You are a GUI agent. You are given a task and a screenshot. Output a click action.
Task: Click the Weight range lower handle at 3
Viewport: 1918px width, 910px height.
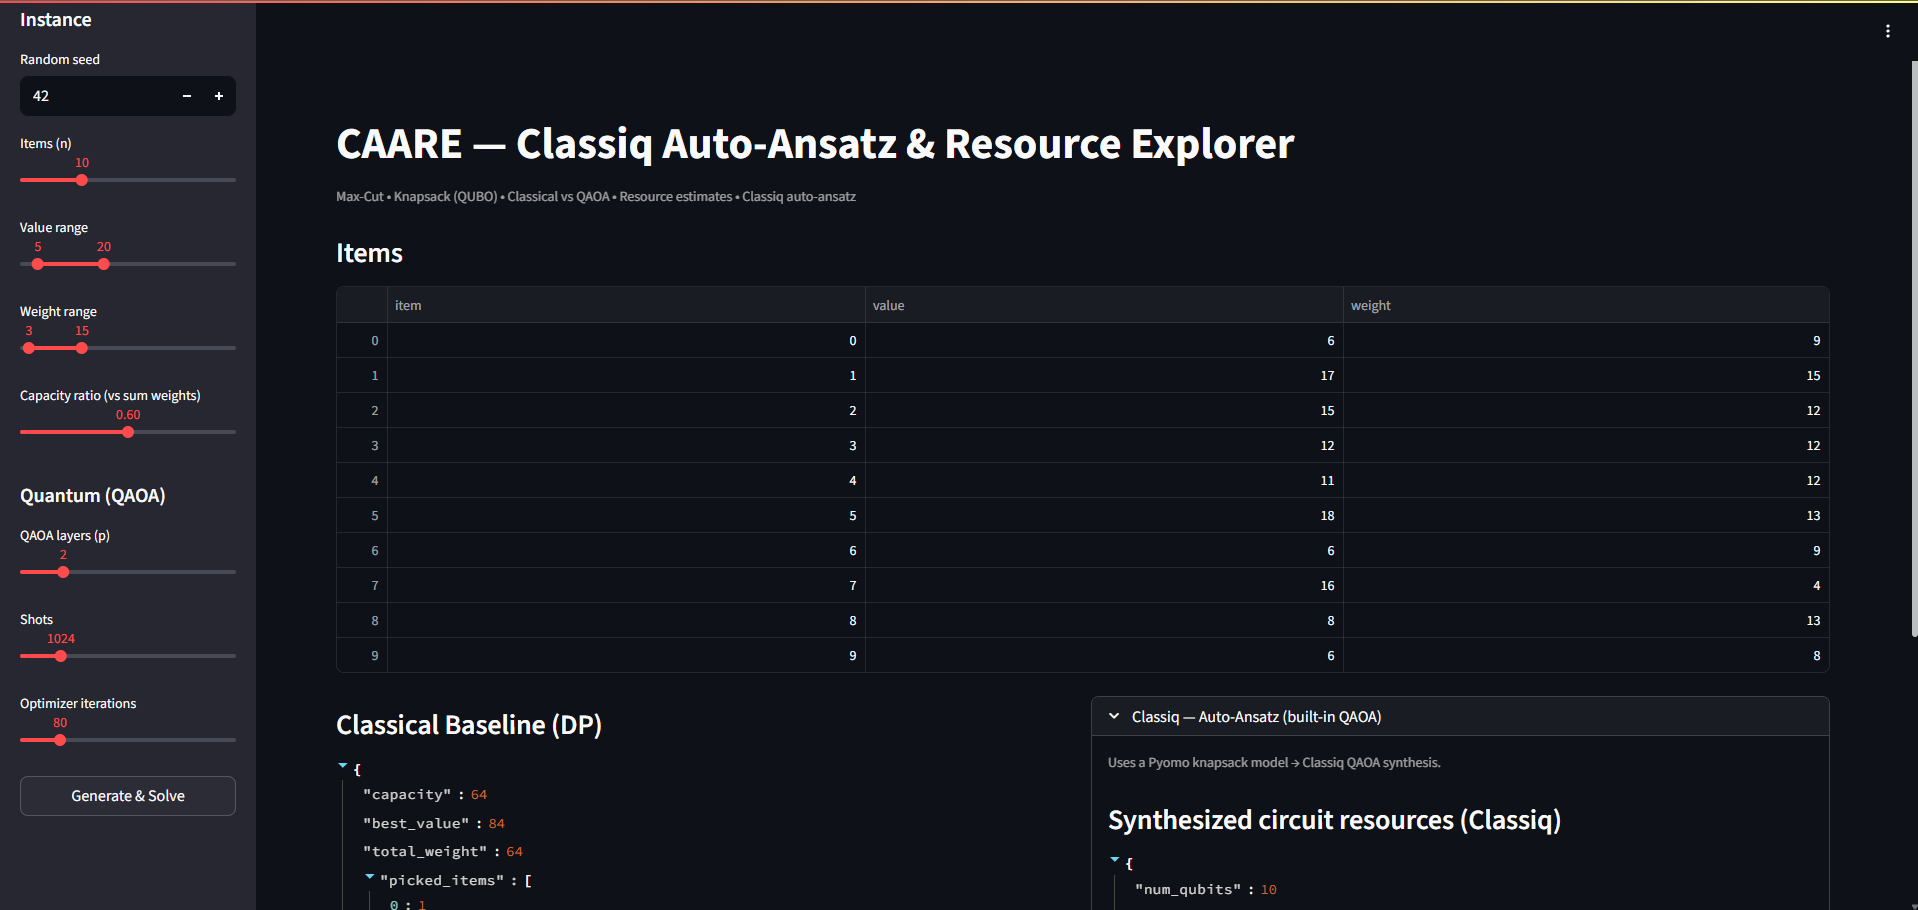(29, 348)
